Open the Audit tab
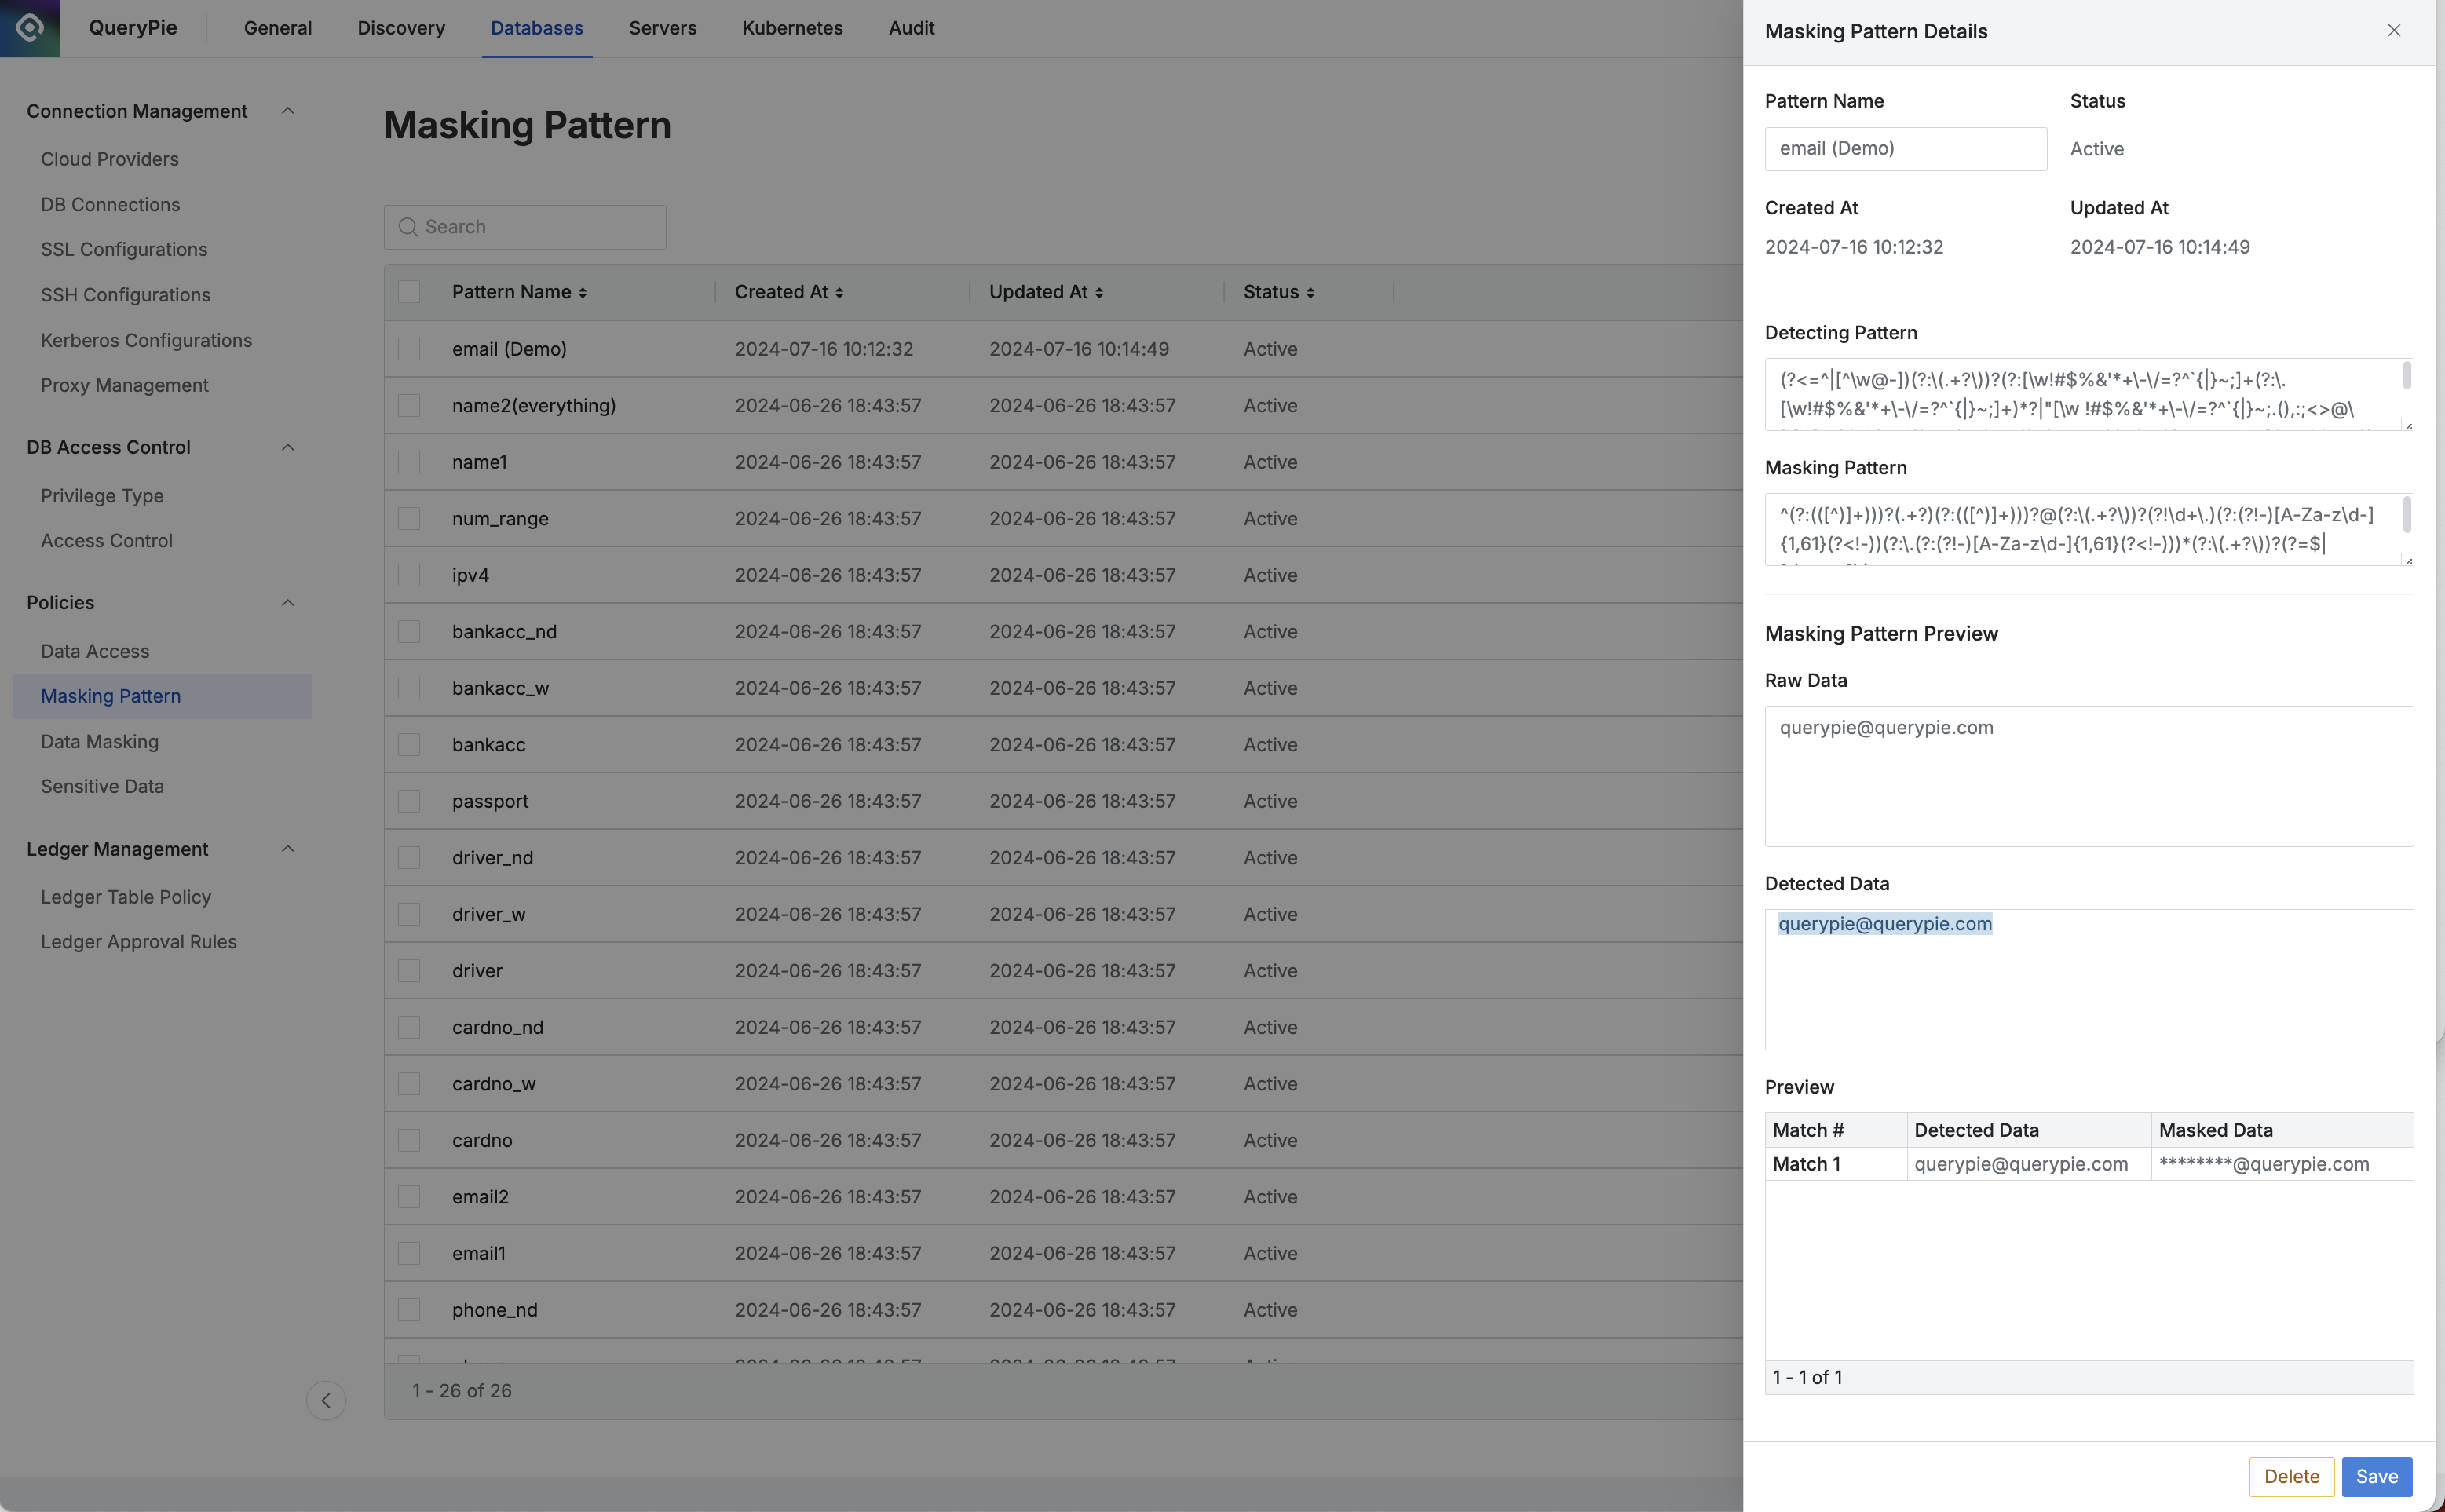Screen dimensions: 2445x1512 911,28
